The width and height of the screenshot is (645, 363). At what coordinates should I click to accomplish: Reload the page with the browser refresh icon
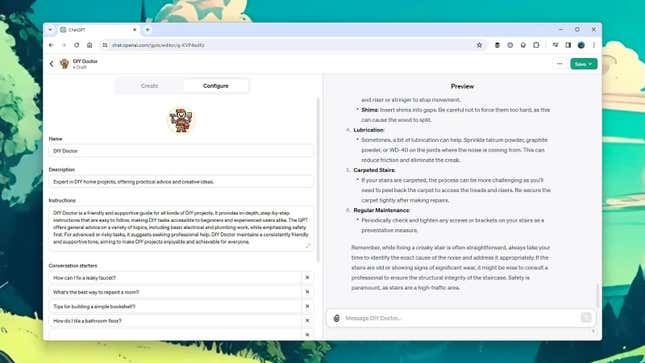point(77,45)
